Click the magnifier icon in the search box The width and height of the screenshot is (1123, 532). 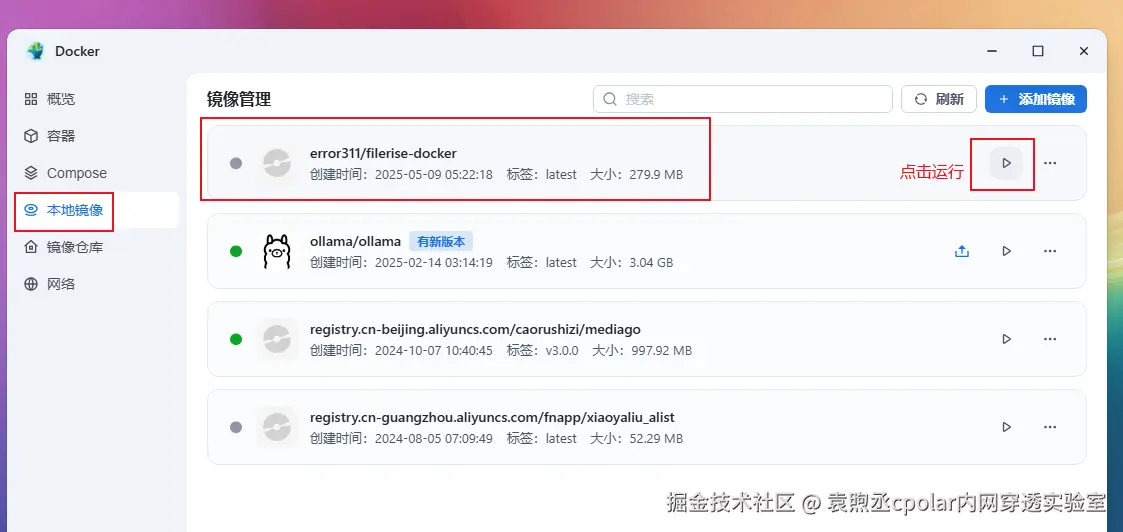pyautogui.click(x=610, y=99)
